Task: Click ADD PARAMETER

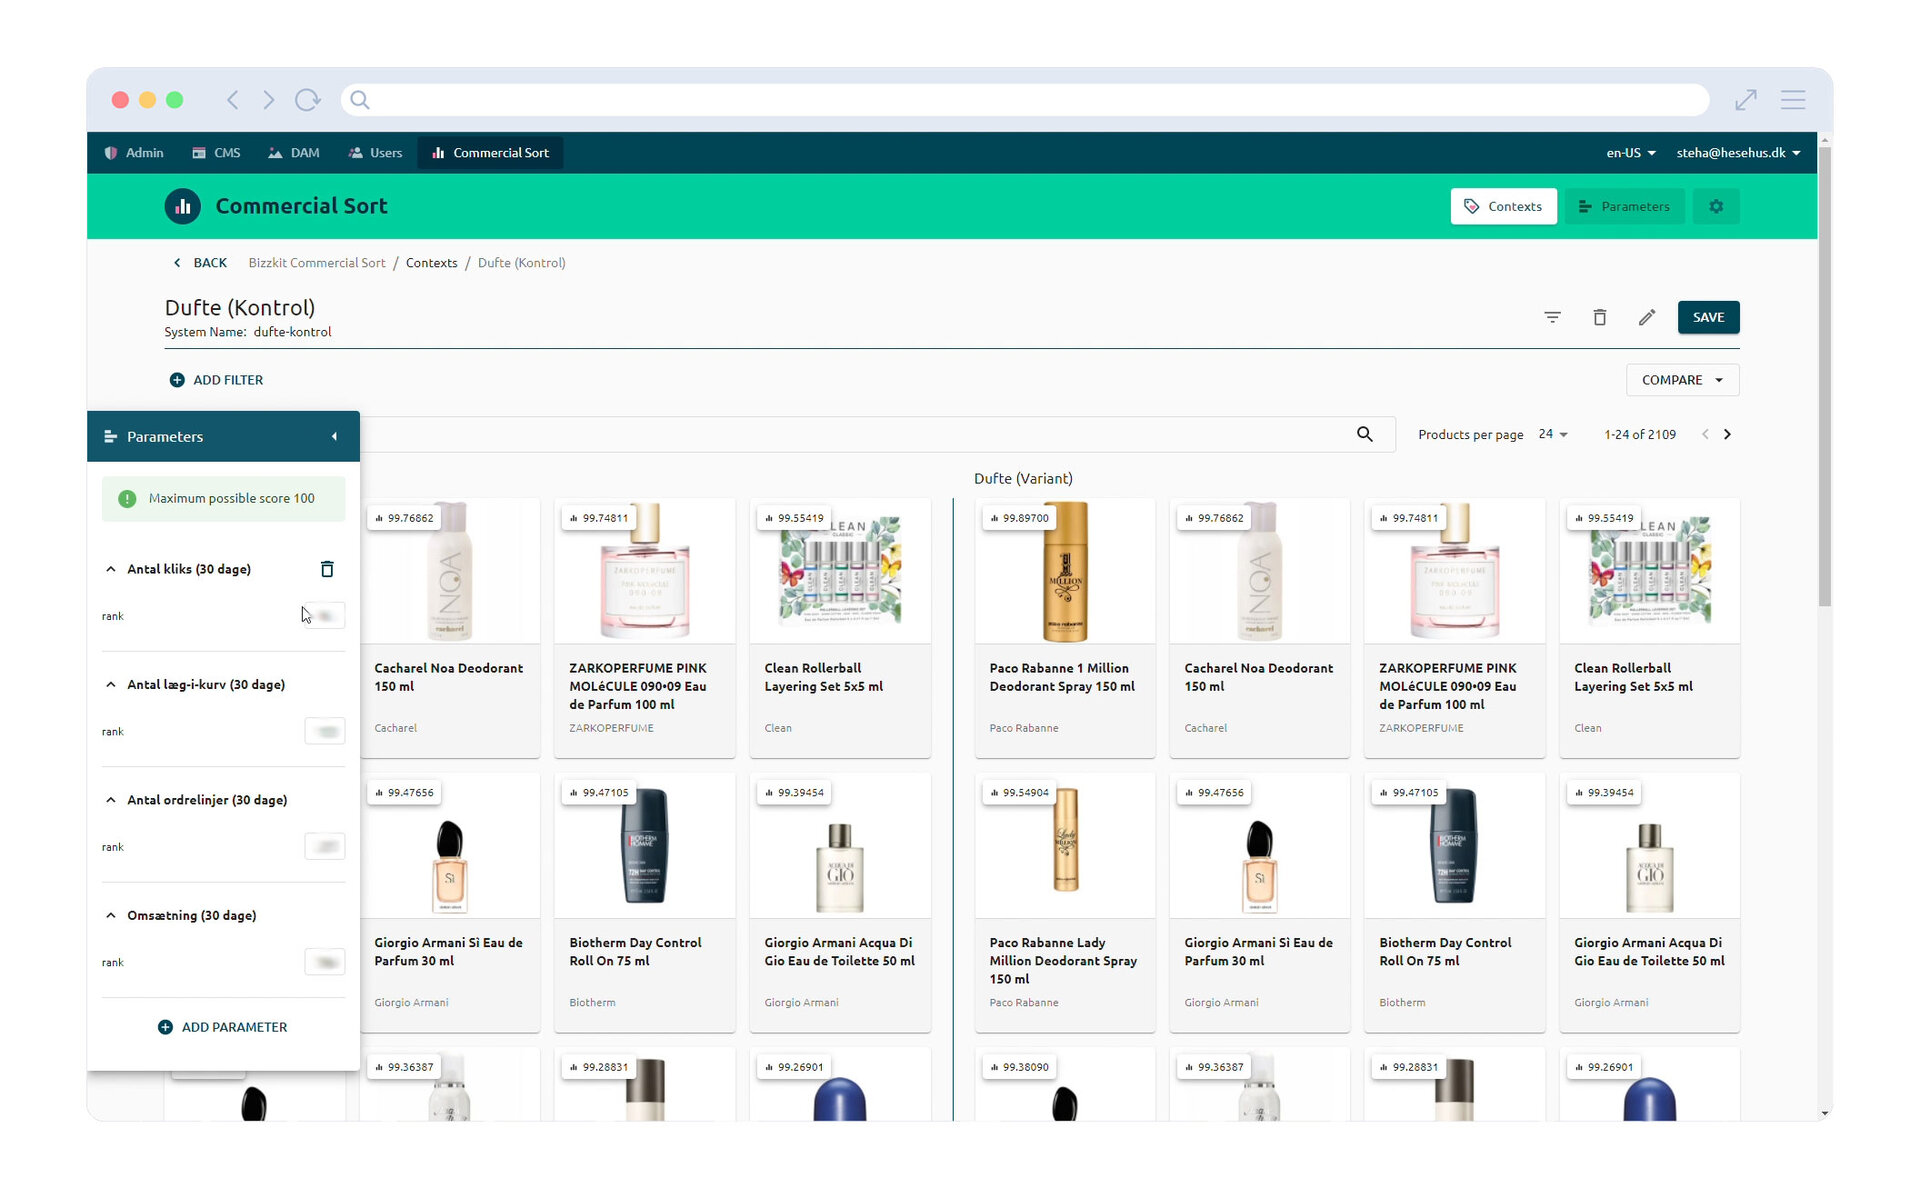Action: pyautogui.click(x=223, y=1027)
